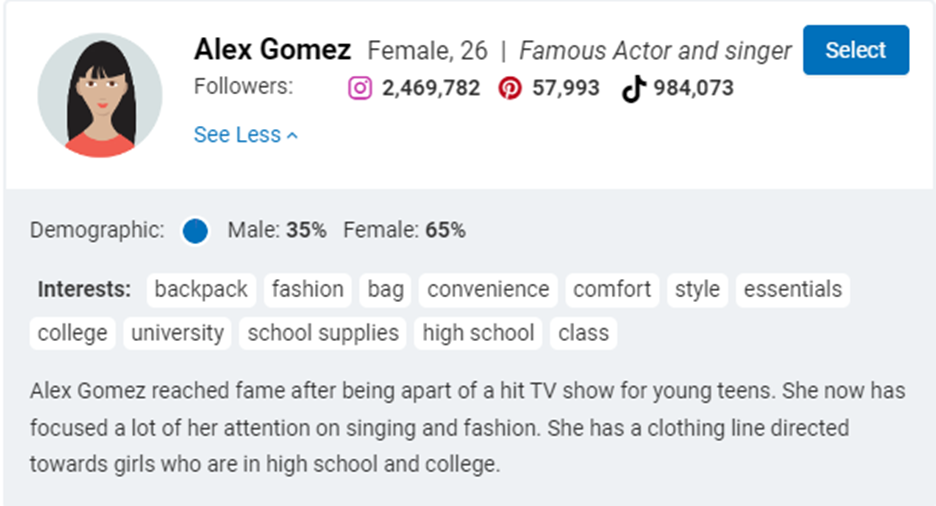Click the style interest tag
The height and width of the screenshot is (506, 936).
697,290
